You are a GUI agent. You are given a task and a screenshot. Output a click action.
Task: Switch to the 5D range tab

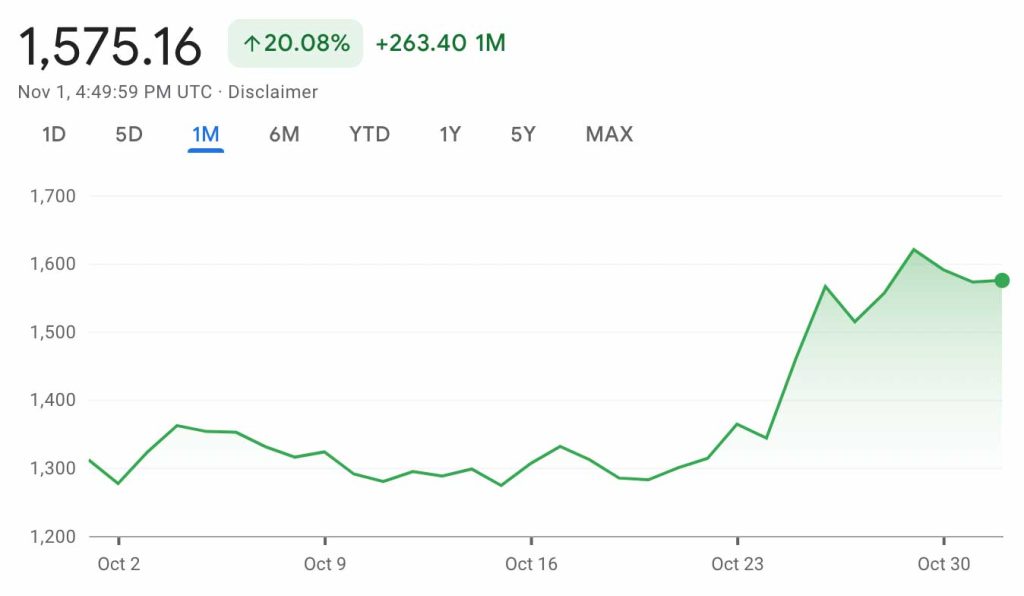point(129,134)
